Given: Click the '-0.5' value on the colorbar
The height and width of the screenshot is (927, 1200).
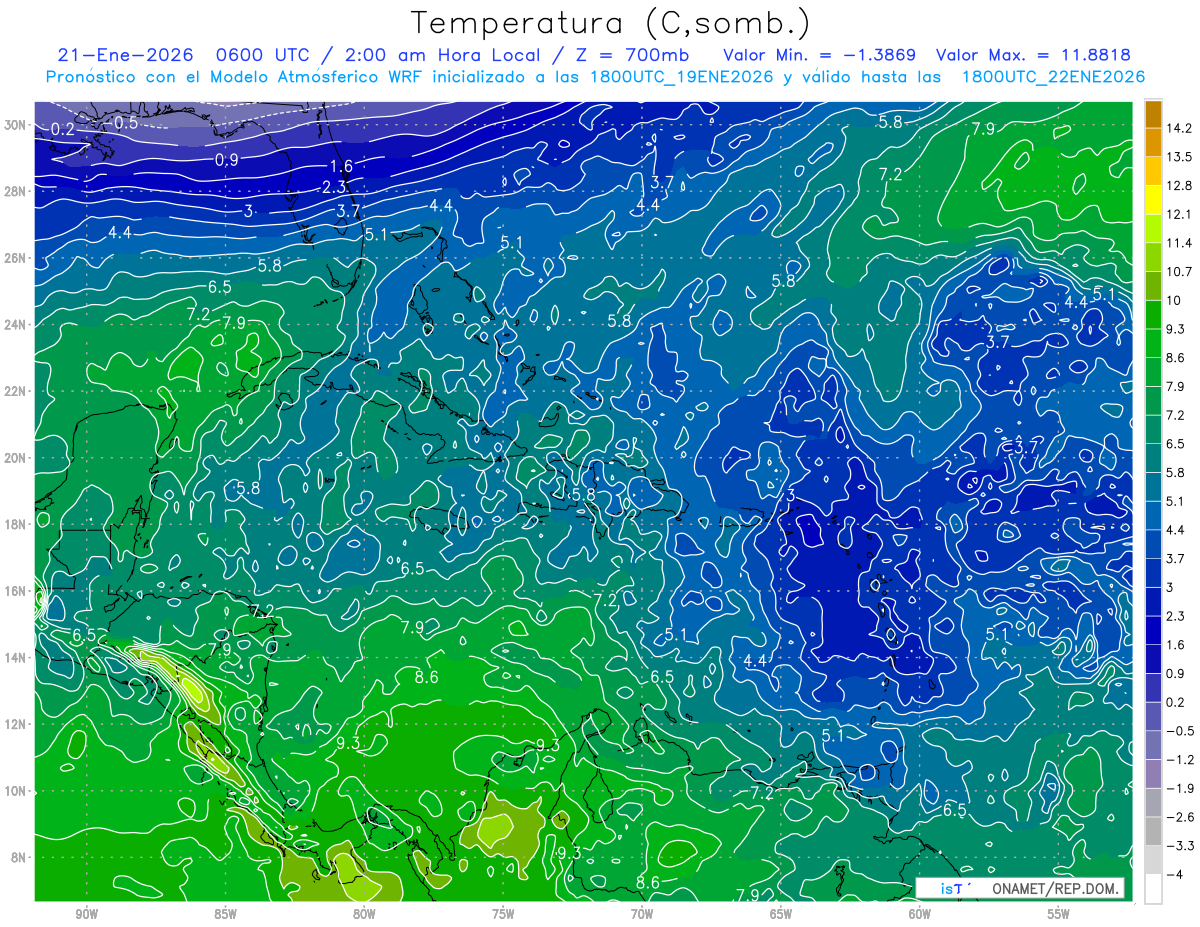Looking at the screenshot, I should pos(1181,731).
